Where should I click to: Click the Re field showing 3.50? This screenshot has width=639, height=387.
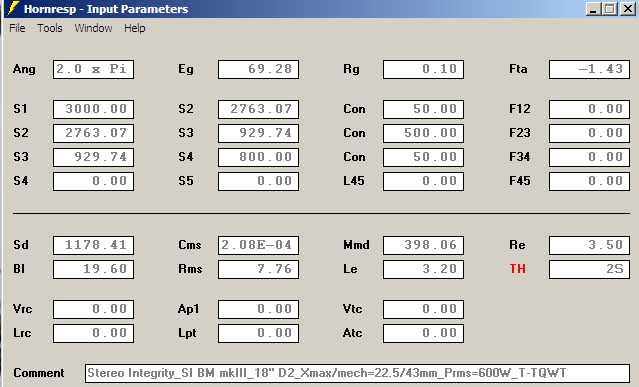pos(589,245)
